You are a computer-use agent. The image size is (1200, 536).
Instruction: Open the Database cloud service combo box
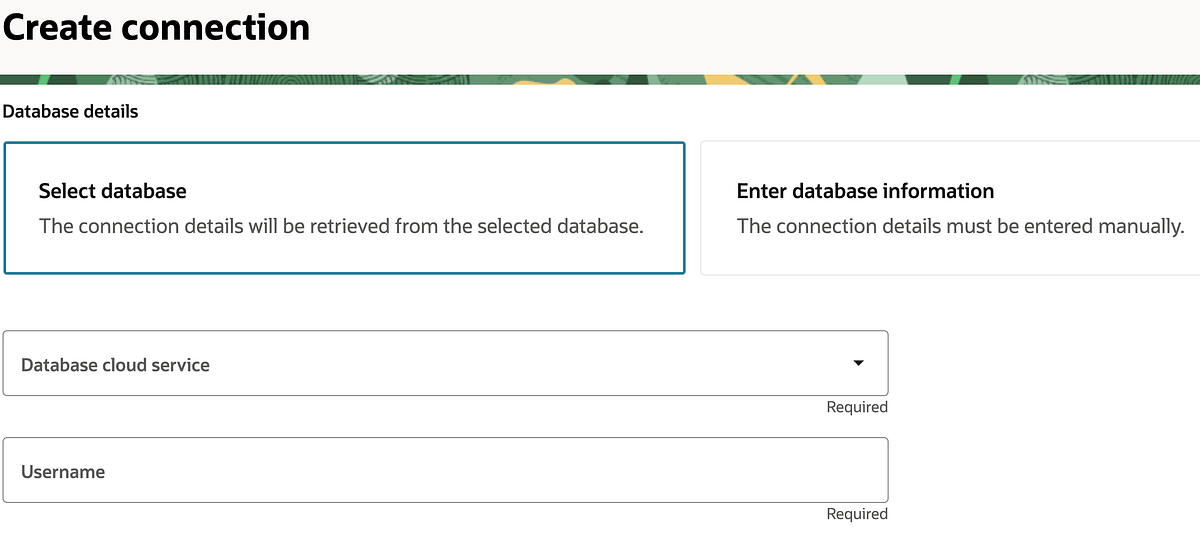pyautogui.click(x=445, y=363)
